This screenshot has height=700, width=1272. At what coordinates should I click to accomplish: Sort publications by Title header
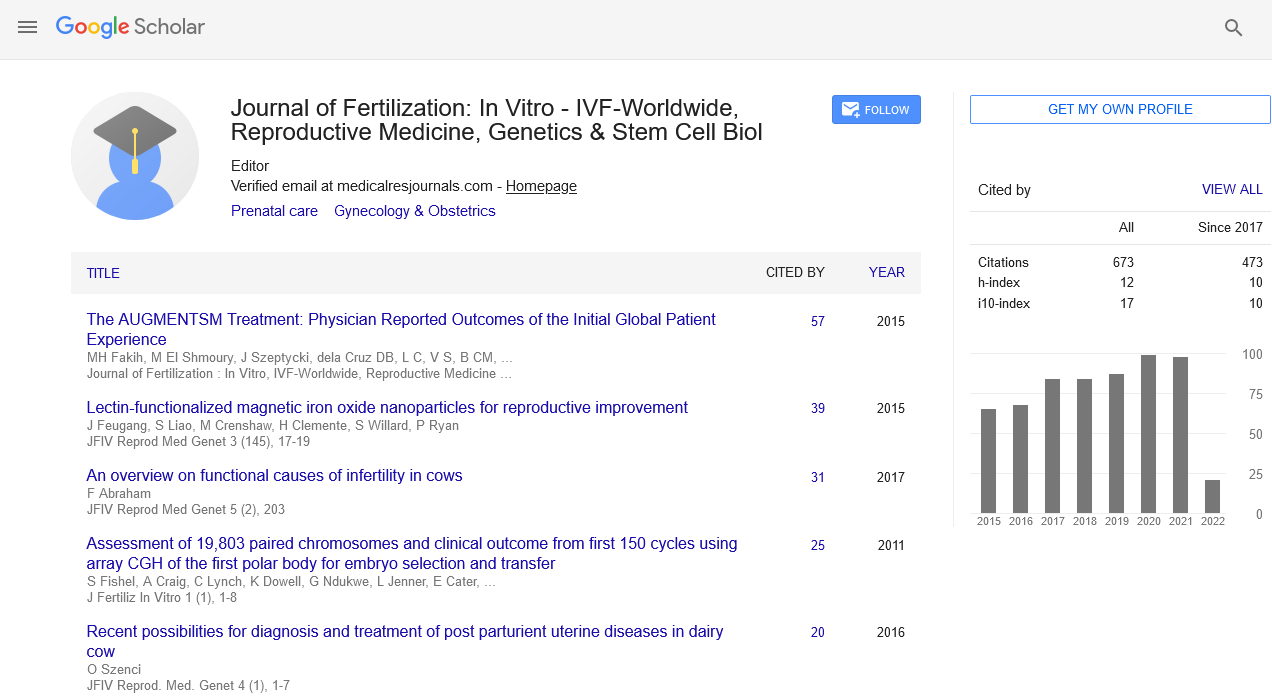[x=103, y=273]
